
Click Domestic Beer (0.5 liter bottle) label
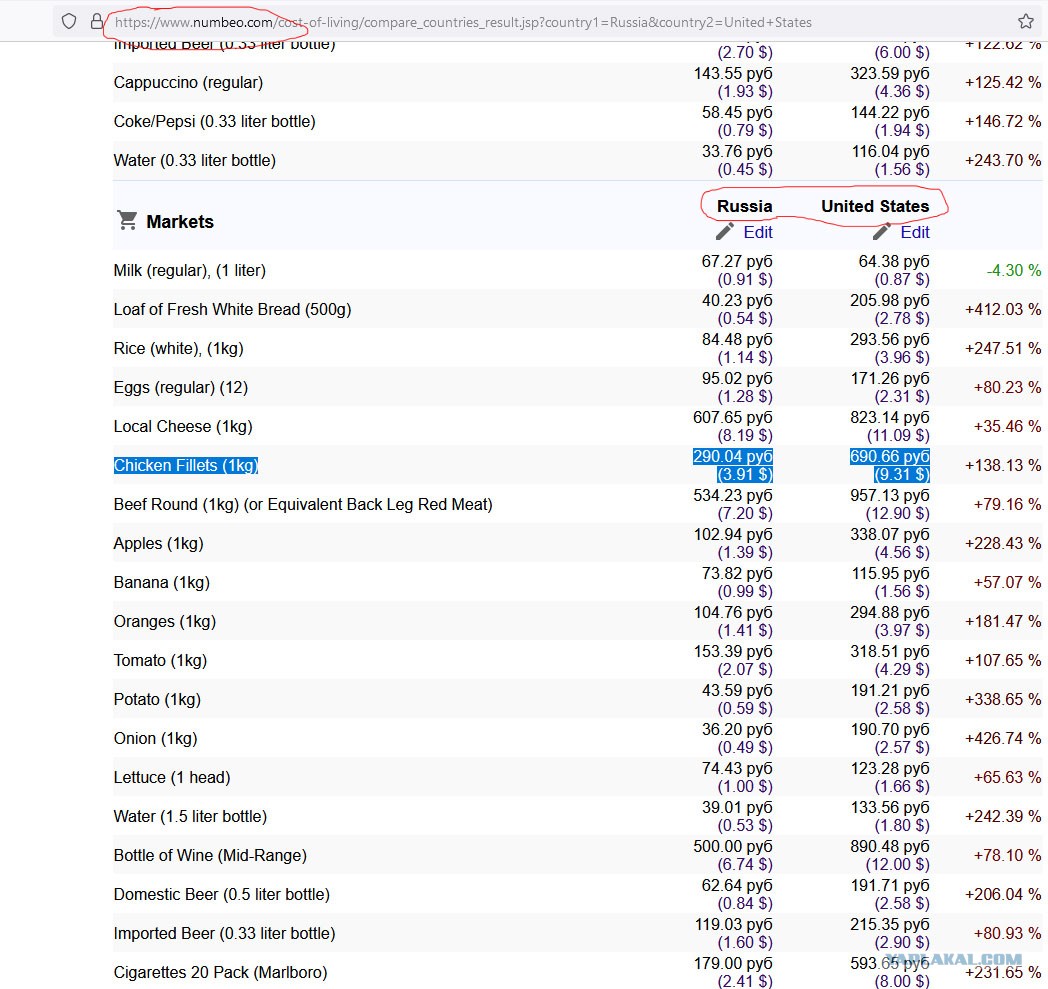pos(222,894)
